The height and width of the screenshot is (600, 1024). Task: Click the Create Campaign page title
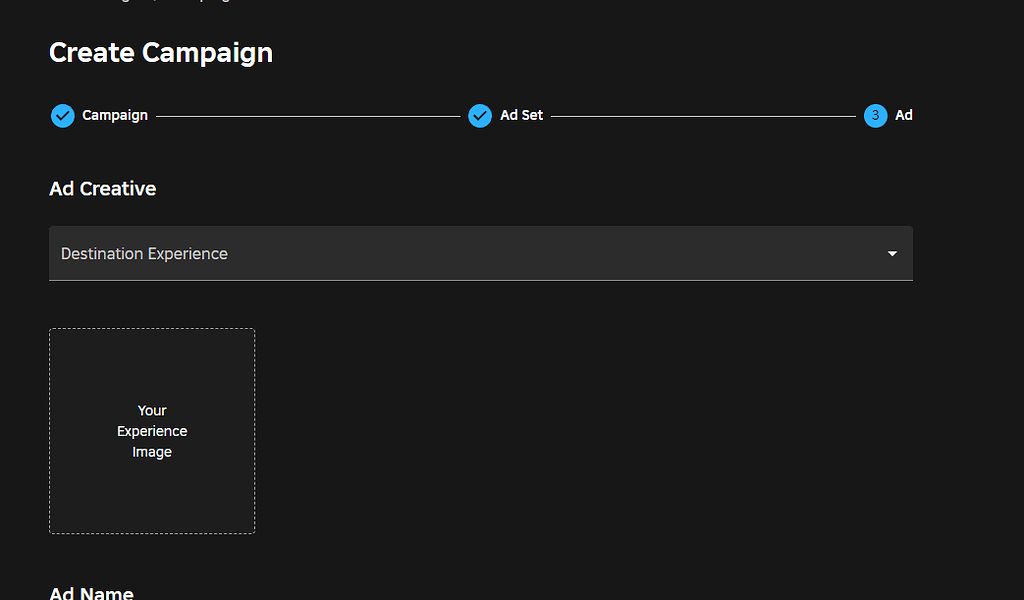tap(161, 52)
